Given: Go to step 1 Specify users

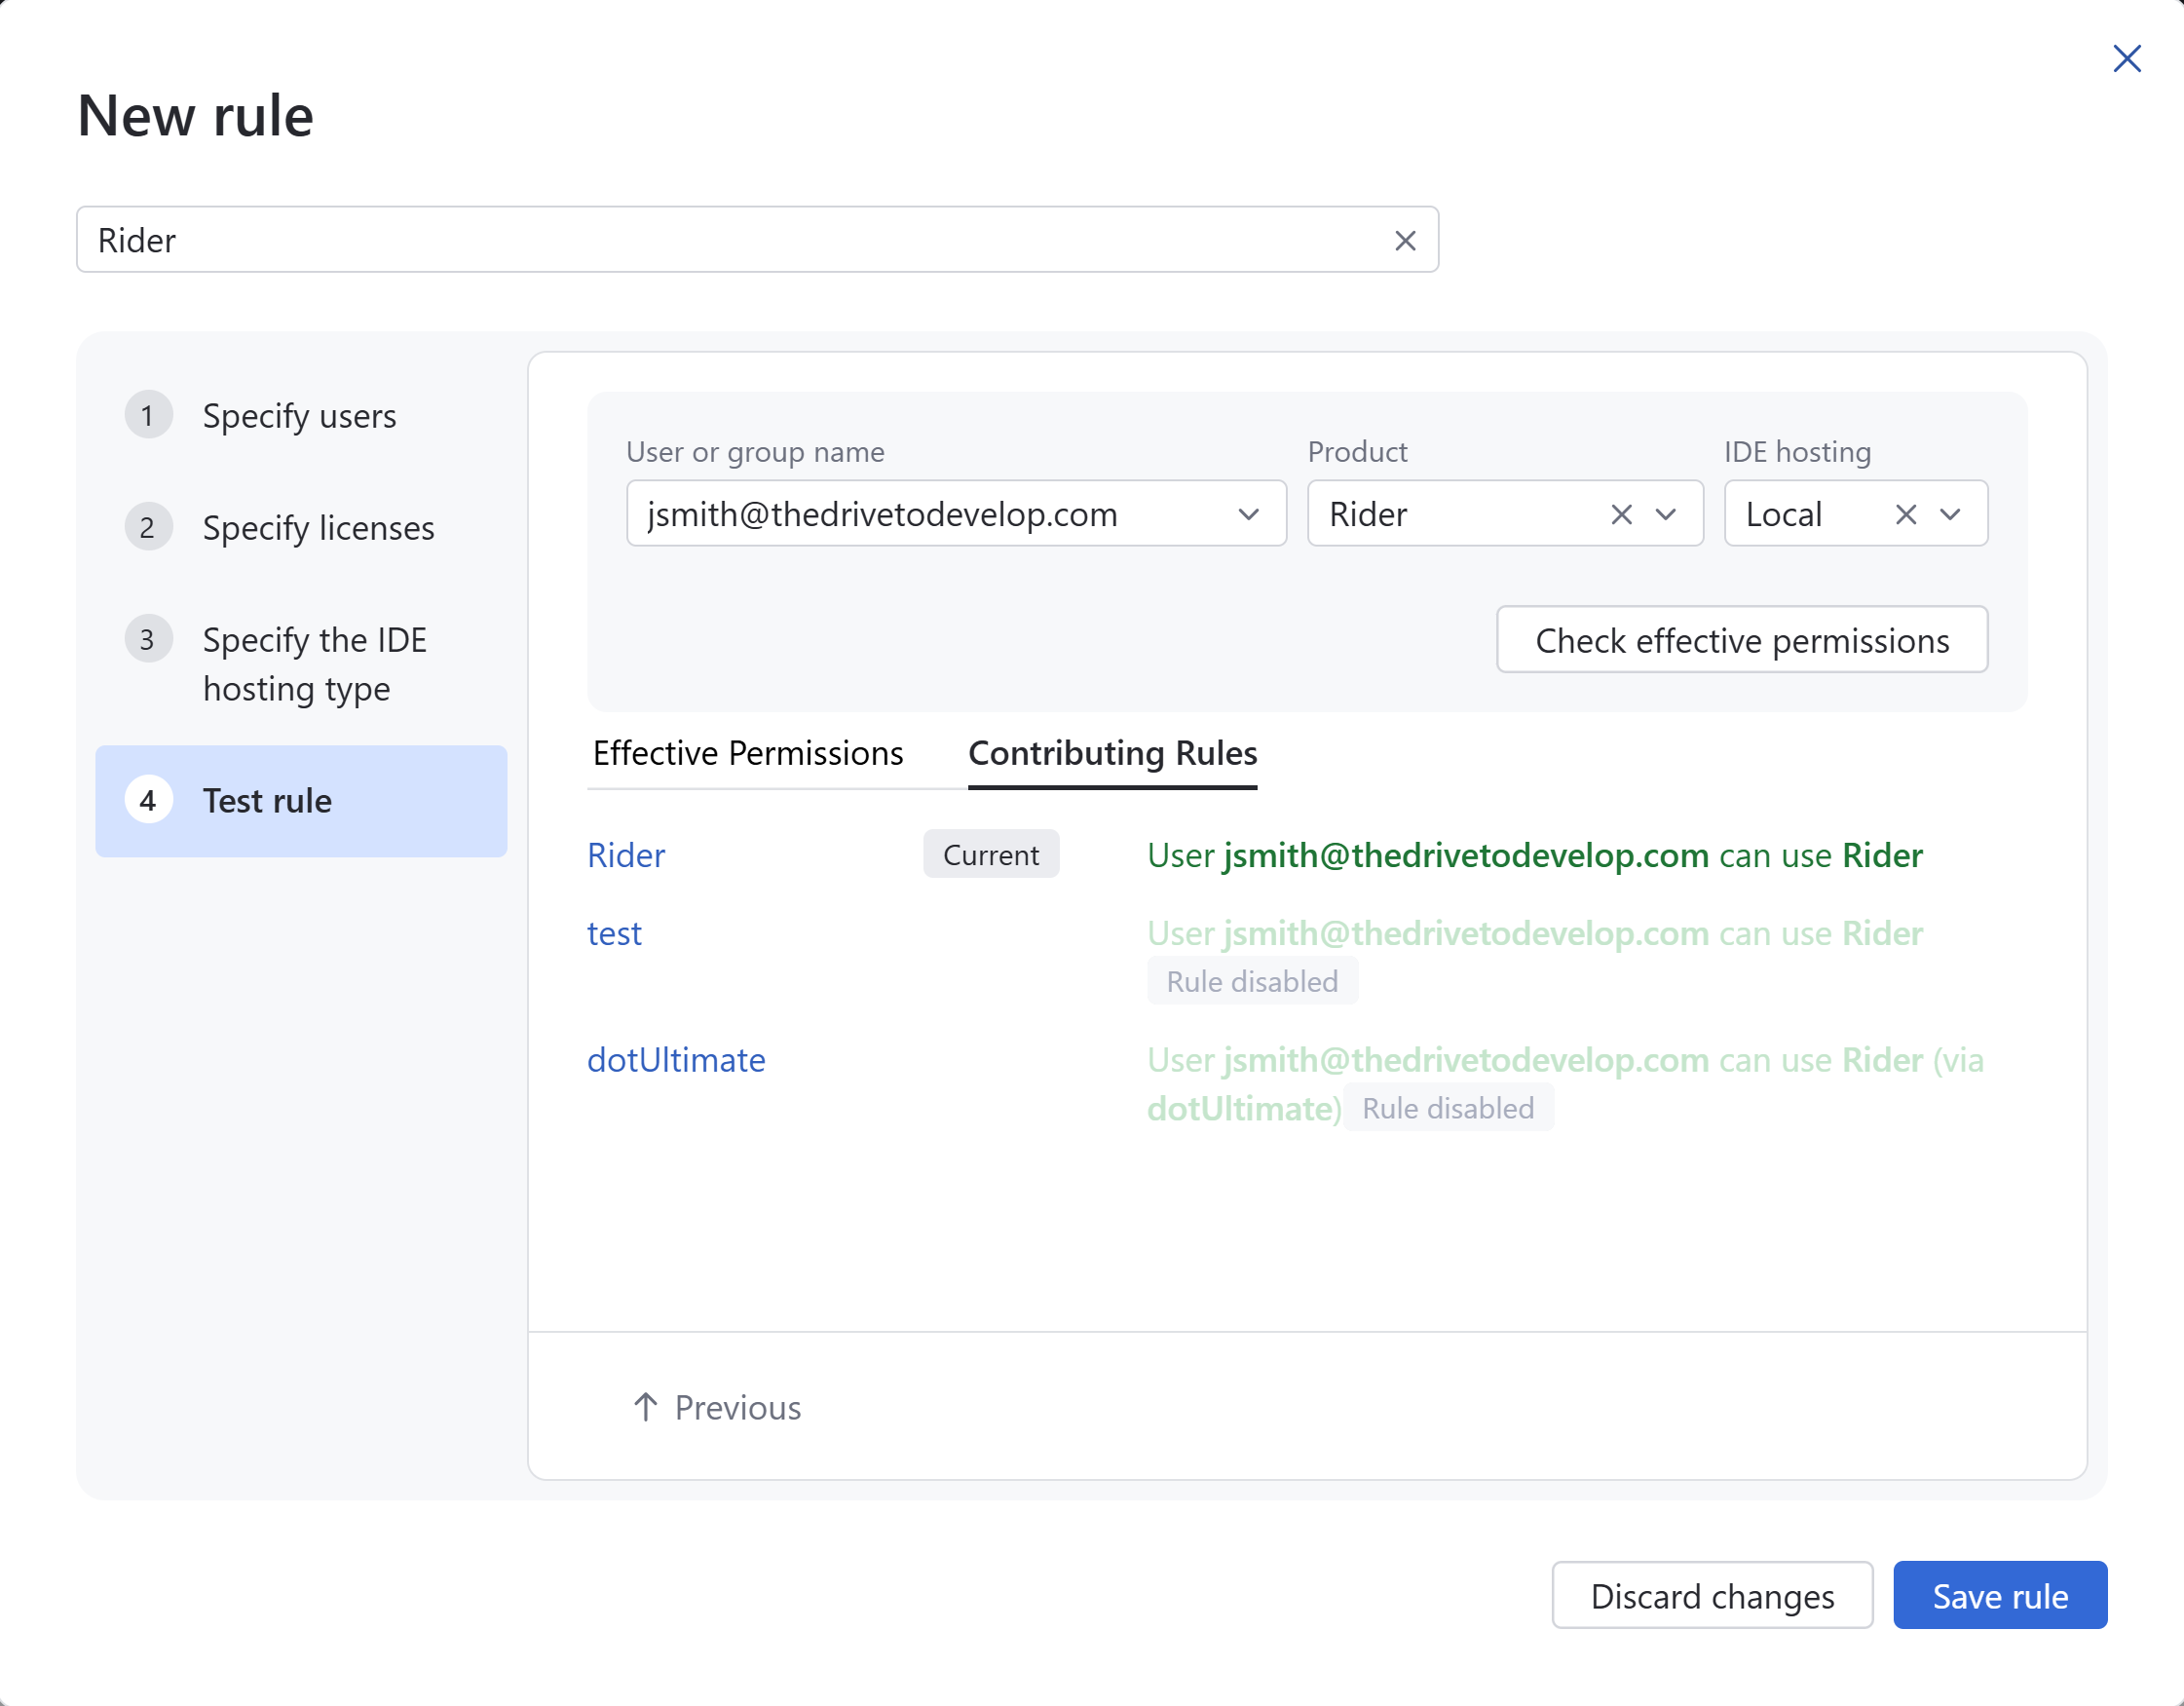Looking at the screenshot, I should pyautogui.click(x=301, y=415).
